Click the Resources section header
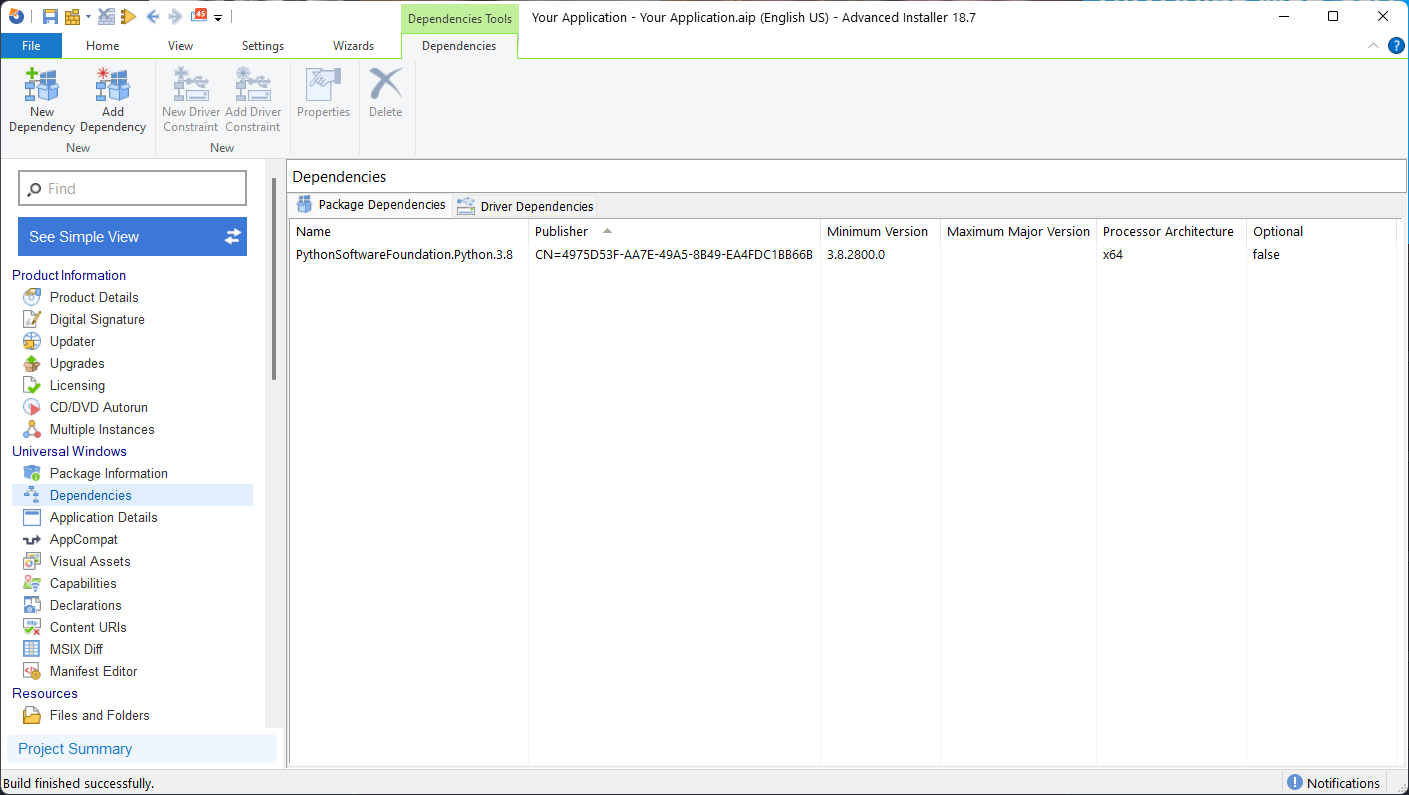Image resolution: width=1409 pixels, height=795 pixels. click(x=45, y=693)
